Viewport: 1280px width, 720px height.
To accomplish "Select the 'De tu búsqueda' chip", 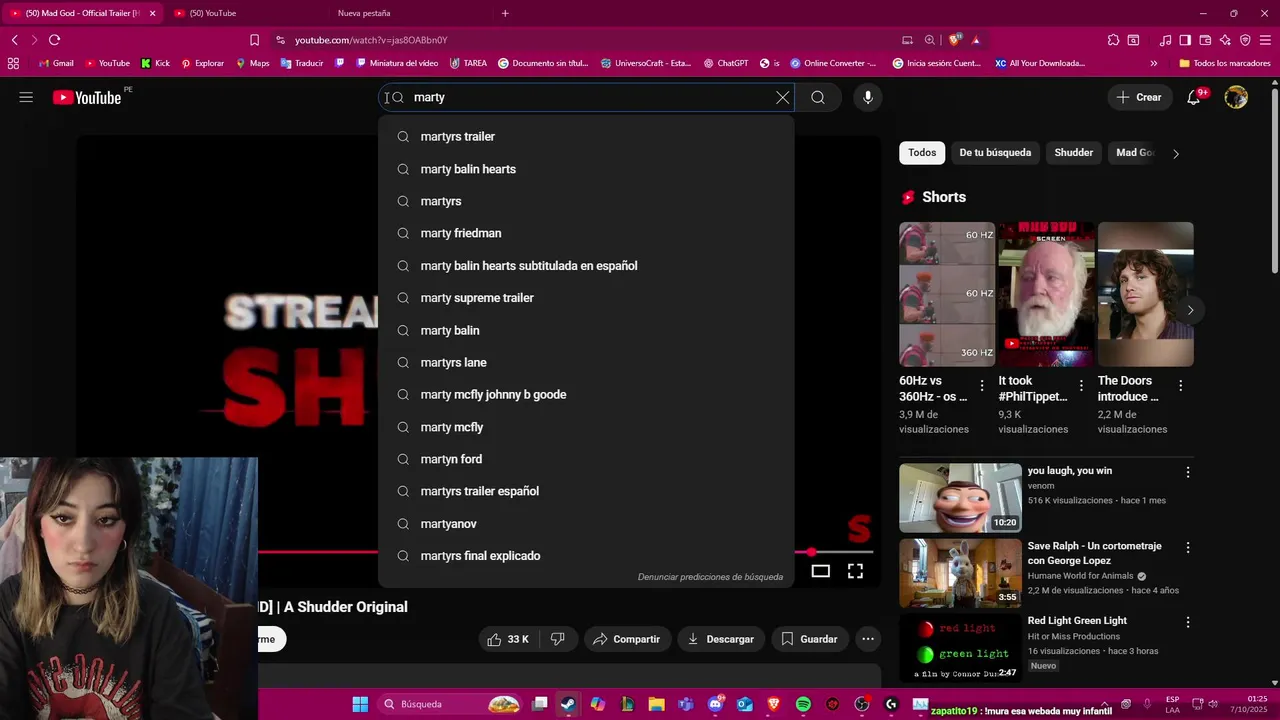I will tap(995, 153).
